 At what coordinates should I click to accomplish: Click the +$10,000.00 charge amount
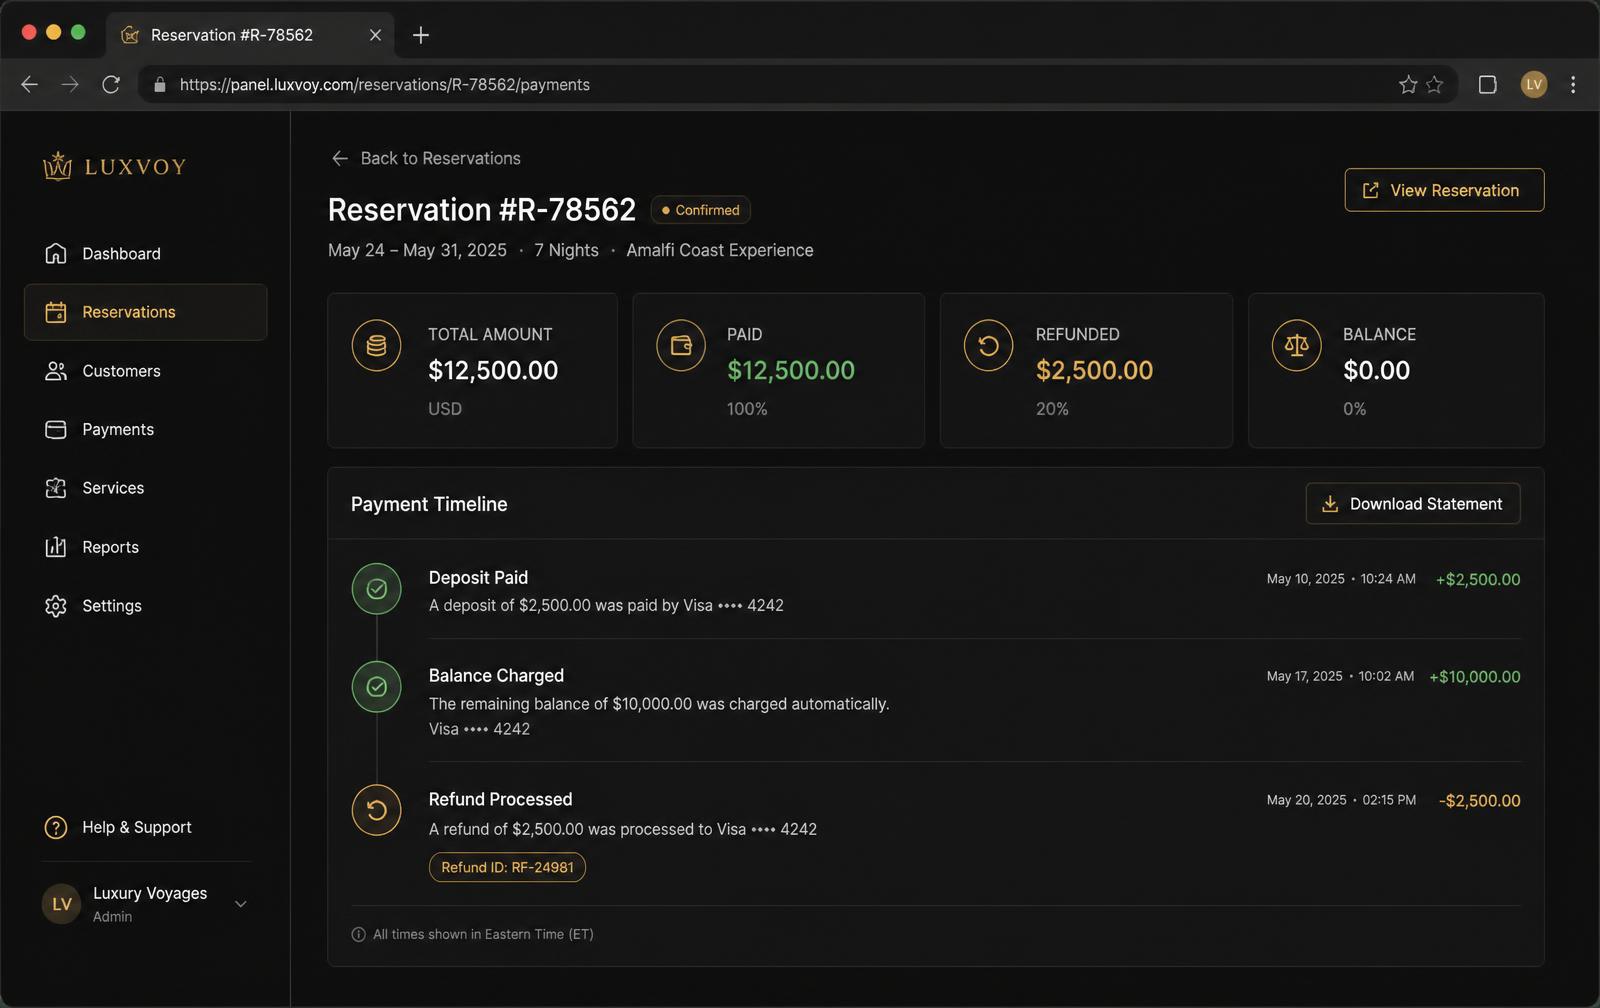[1475, 677]
